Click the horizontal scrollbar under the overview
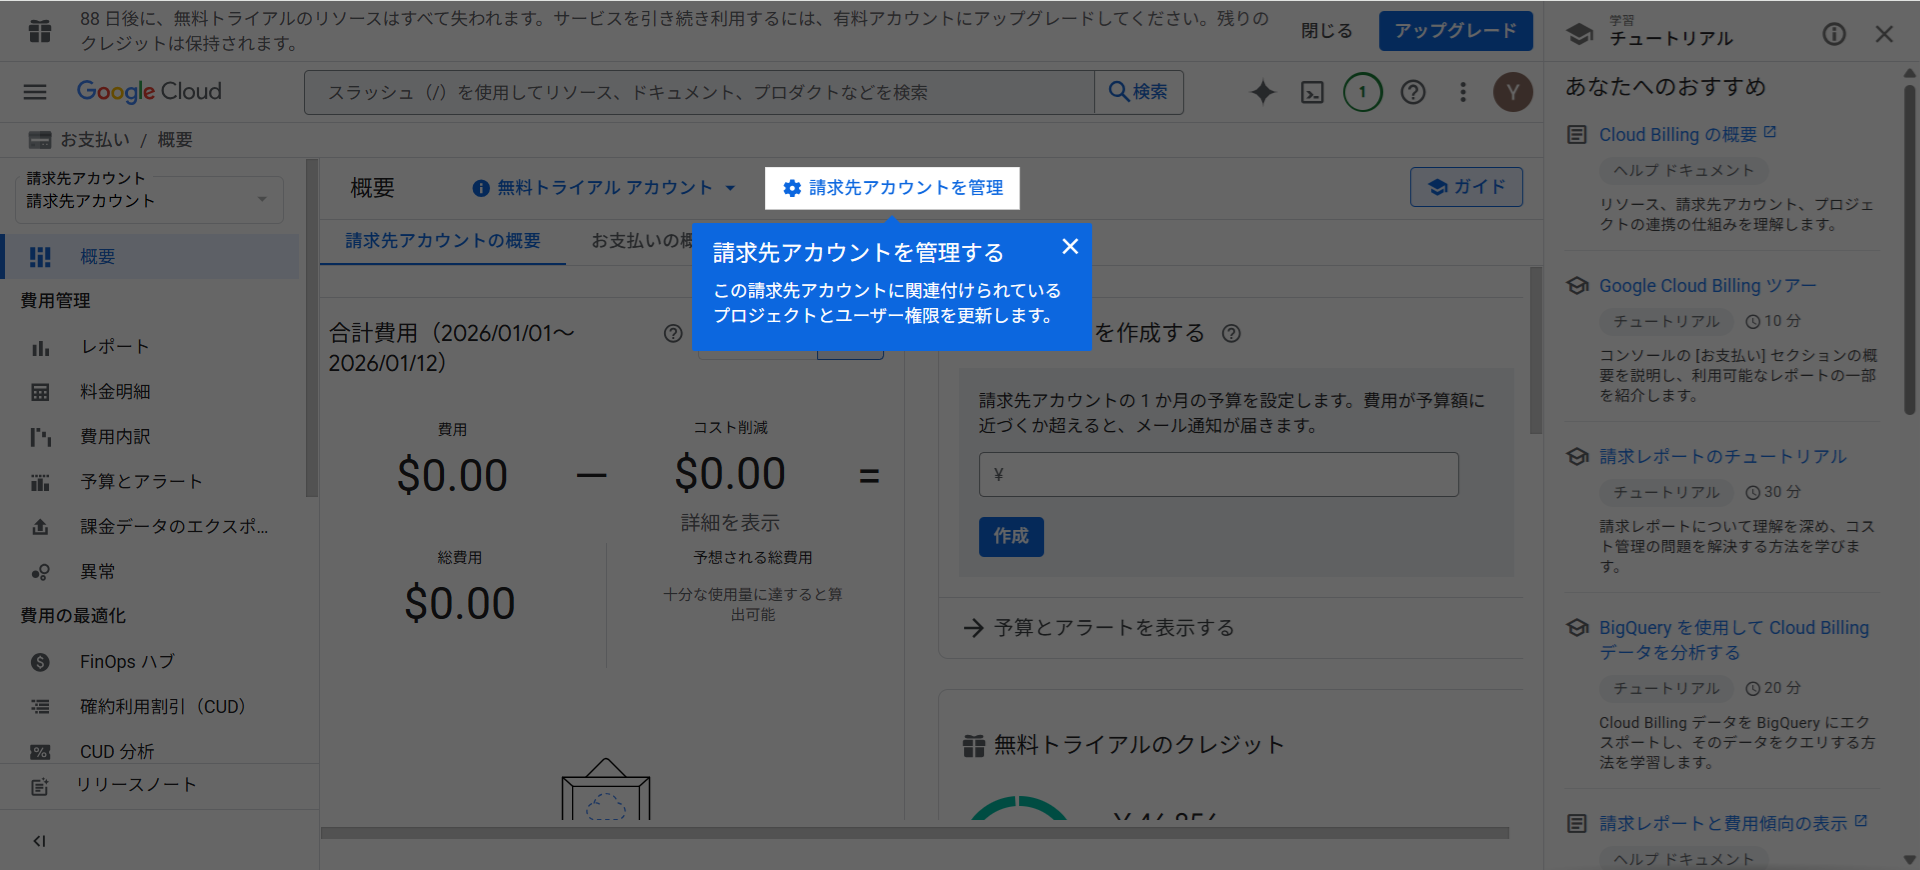The width and height of the screenshot is (1920, 870). point(914,833)
